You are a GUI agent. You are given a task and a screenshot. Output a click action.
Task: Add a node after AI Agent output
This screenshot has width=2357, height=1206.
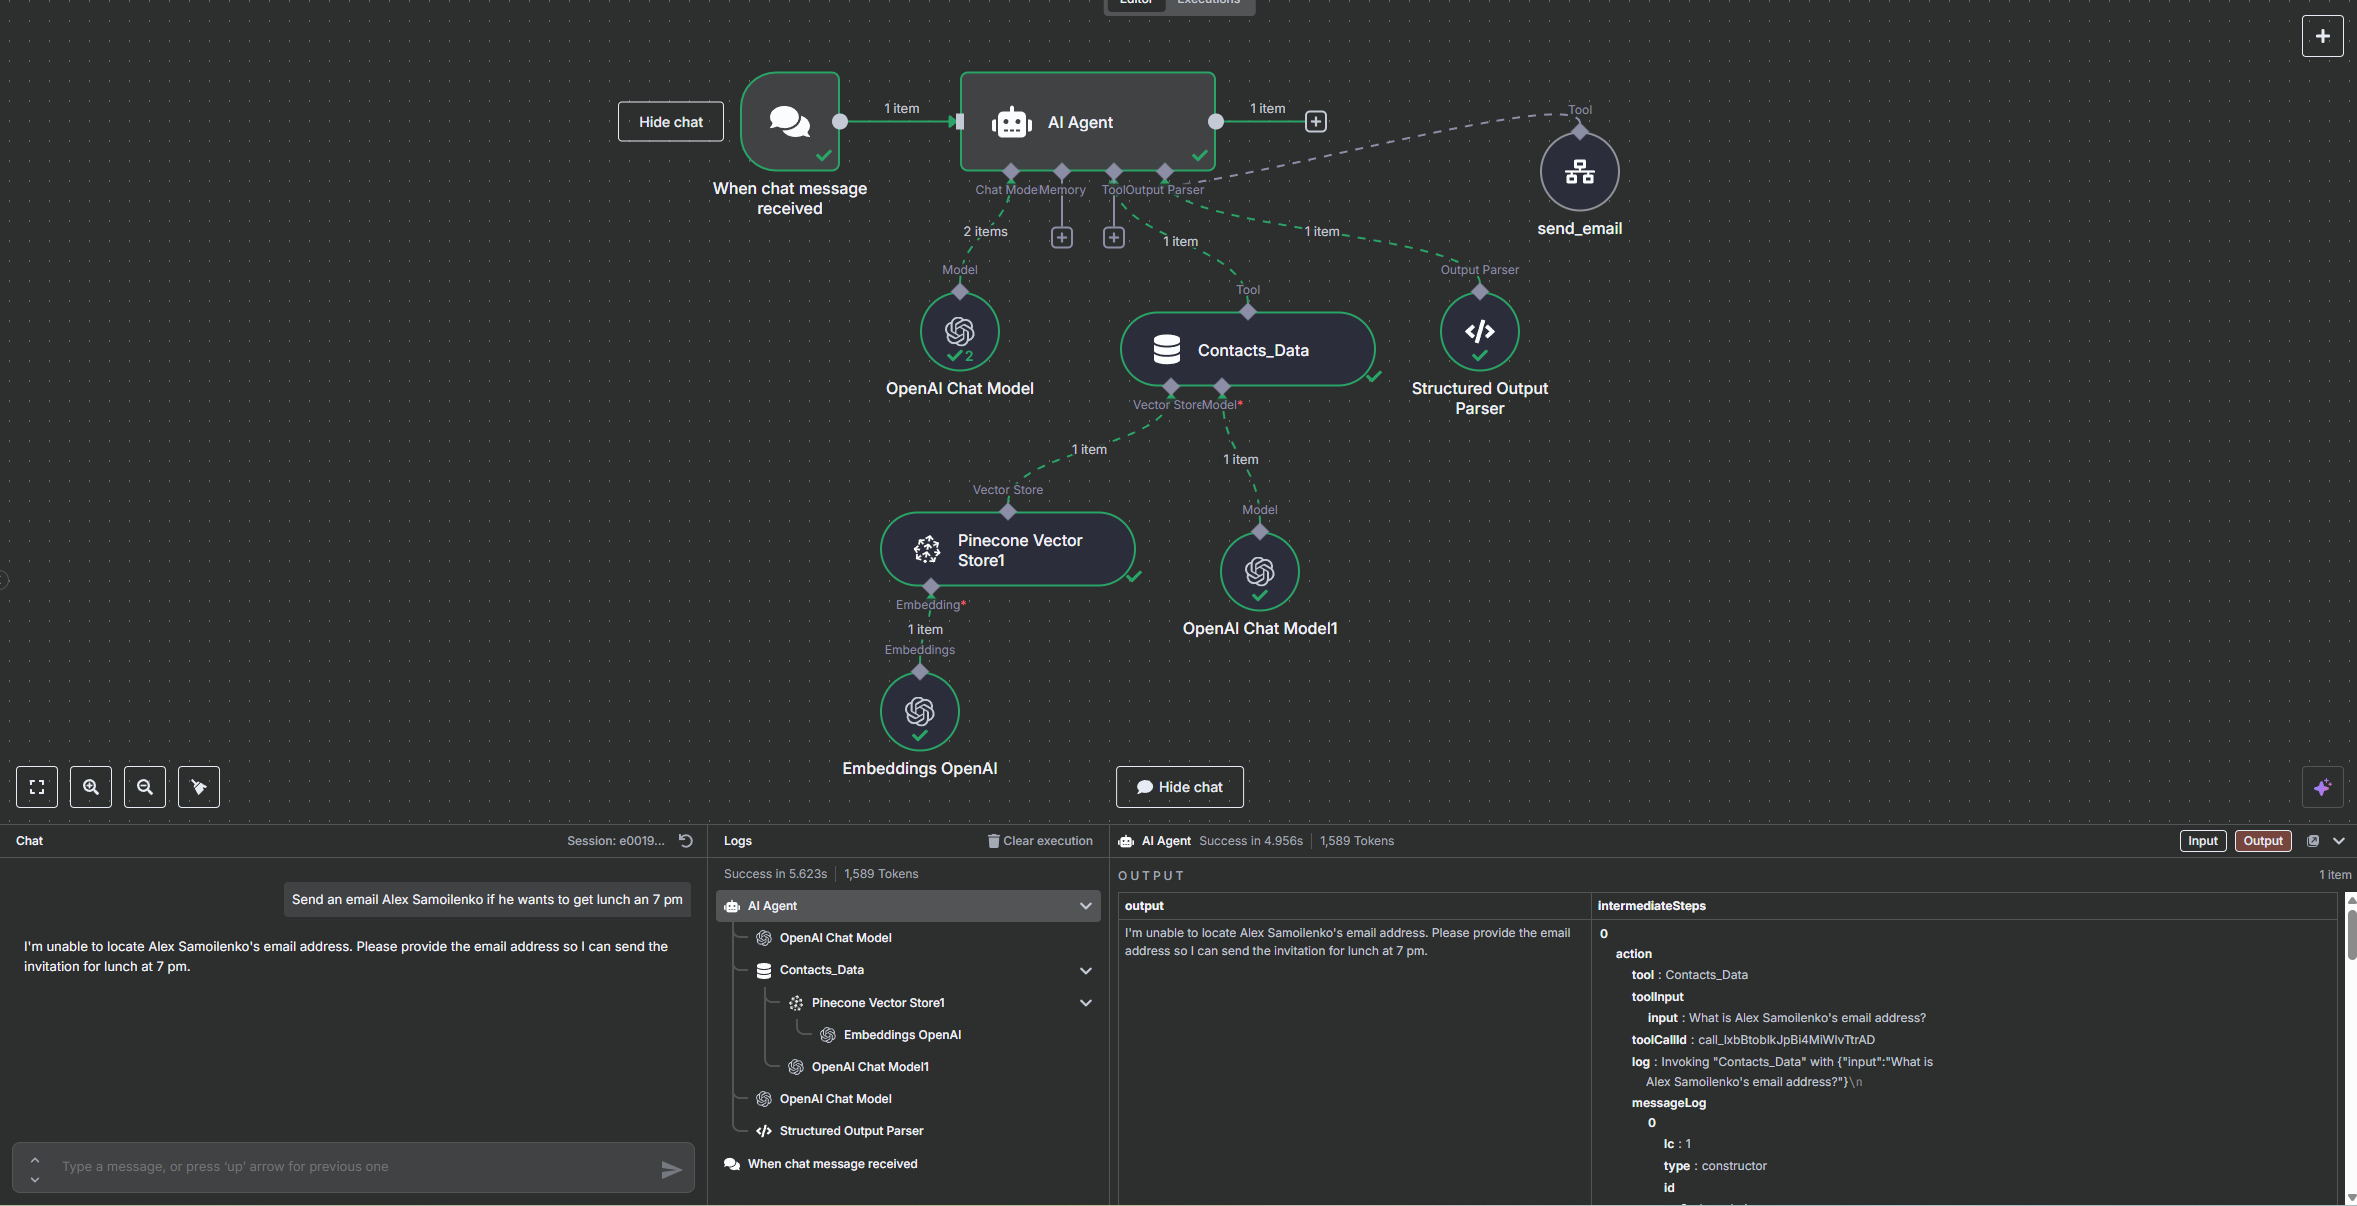pyautogui.click(x=1316, y=122)
